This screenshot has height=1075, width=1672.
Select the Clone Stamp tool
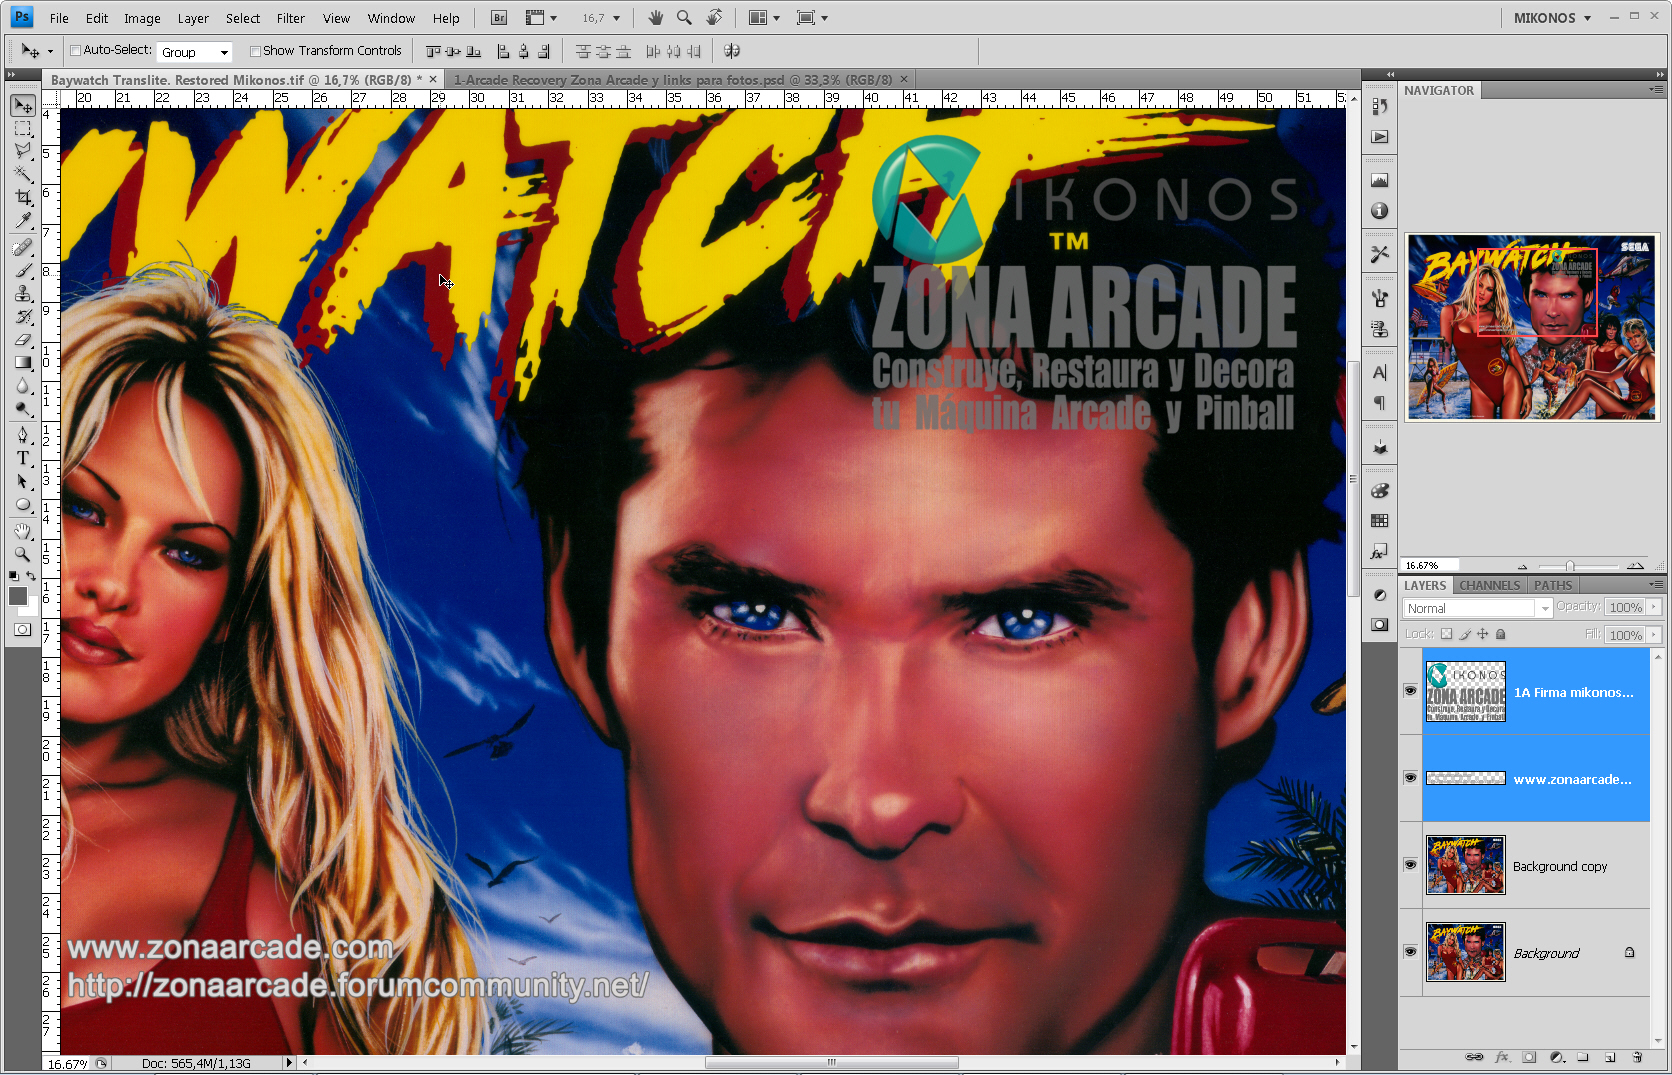(22, 294)
